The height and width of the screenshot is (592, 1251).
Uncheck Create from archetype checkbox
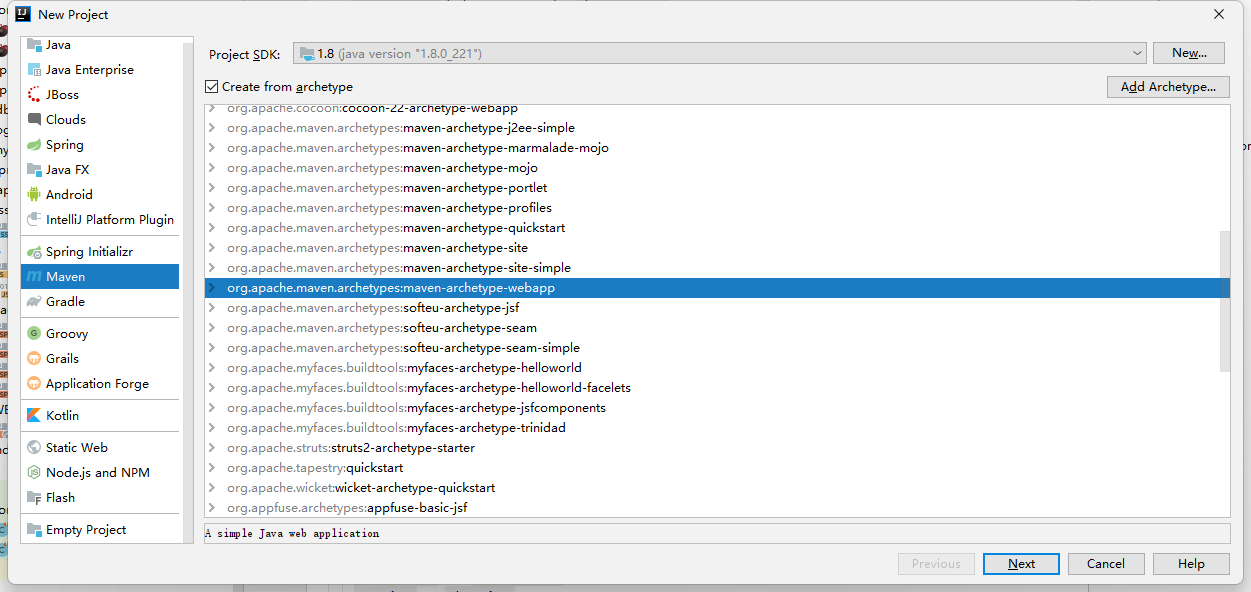211,87
